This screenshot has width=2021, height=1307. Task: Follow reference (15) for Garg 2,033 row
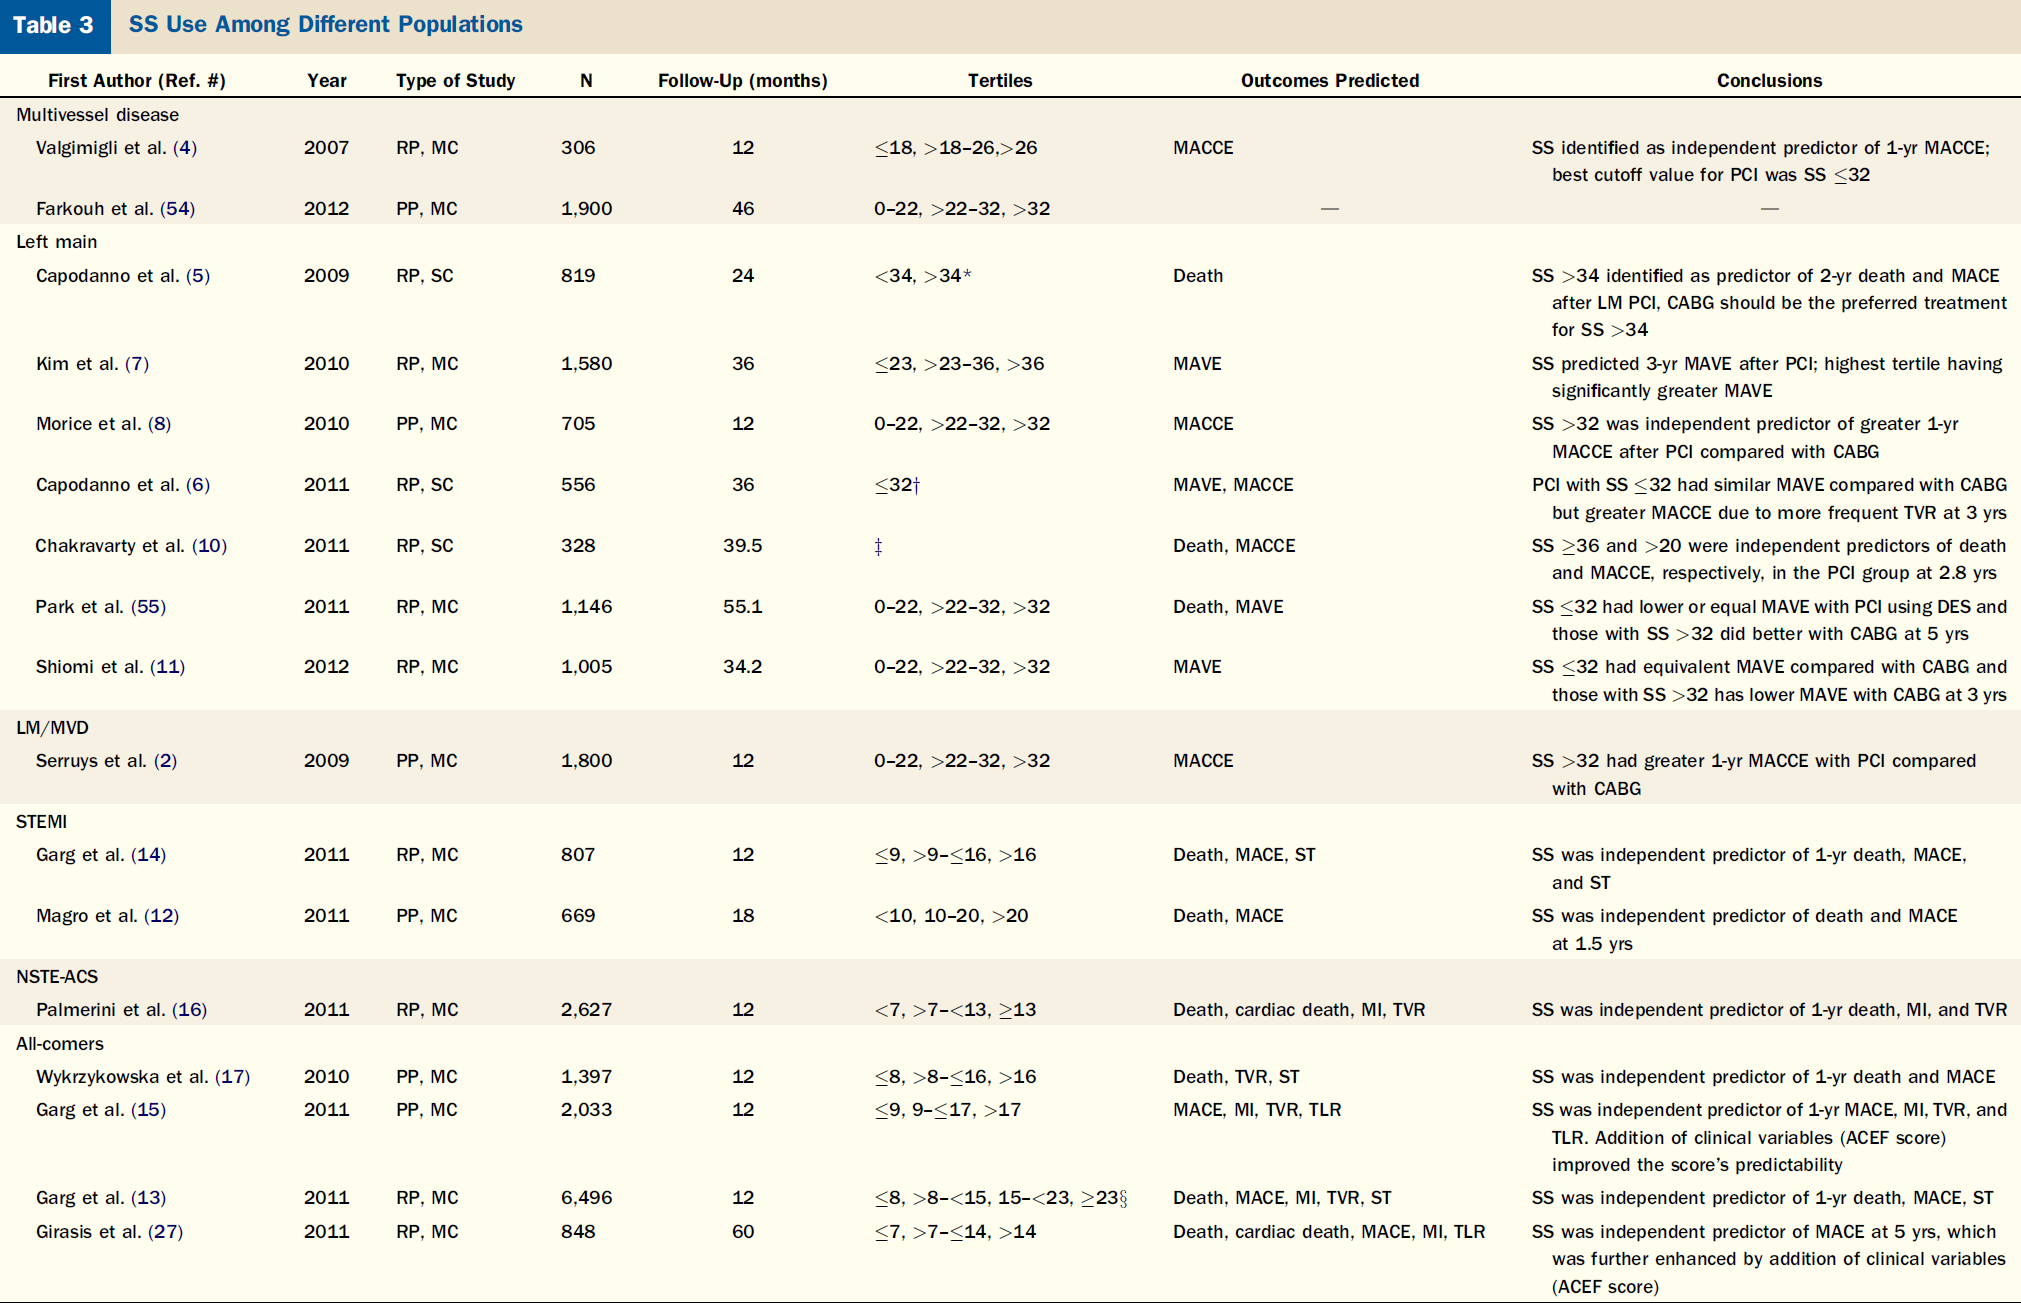[x=149, y=1110]
